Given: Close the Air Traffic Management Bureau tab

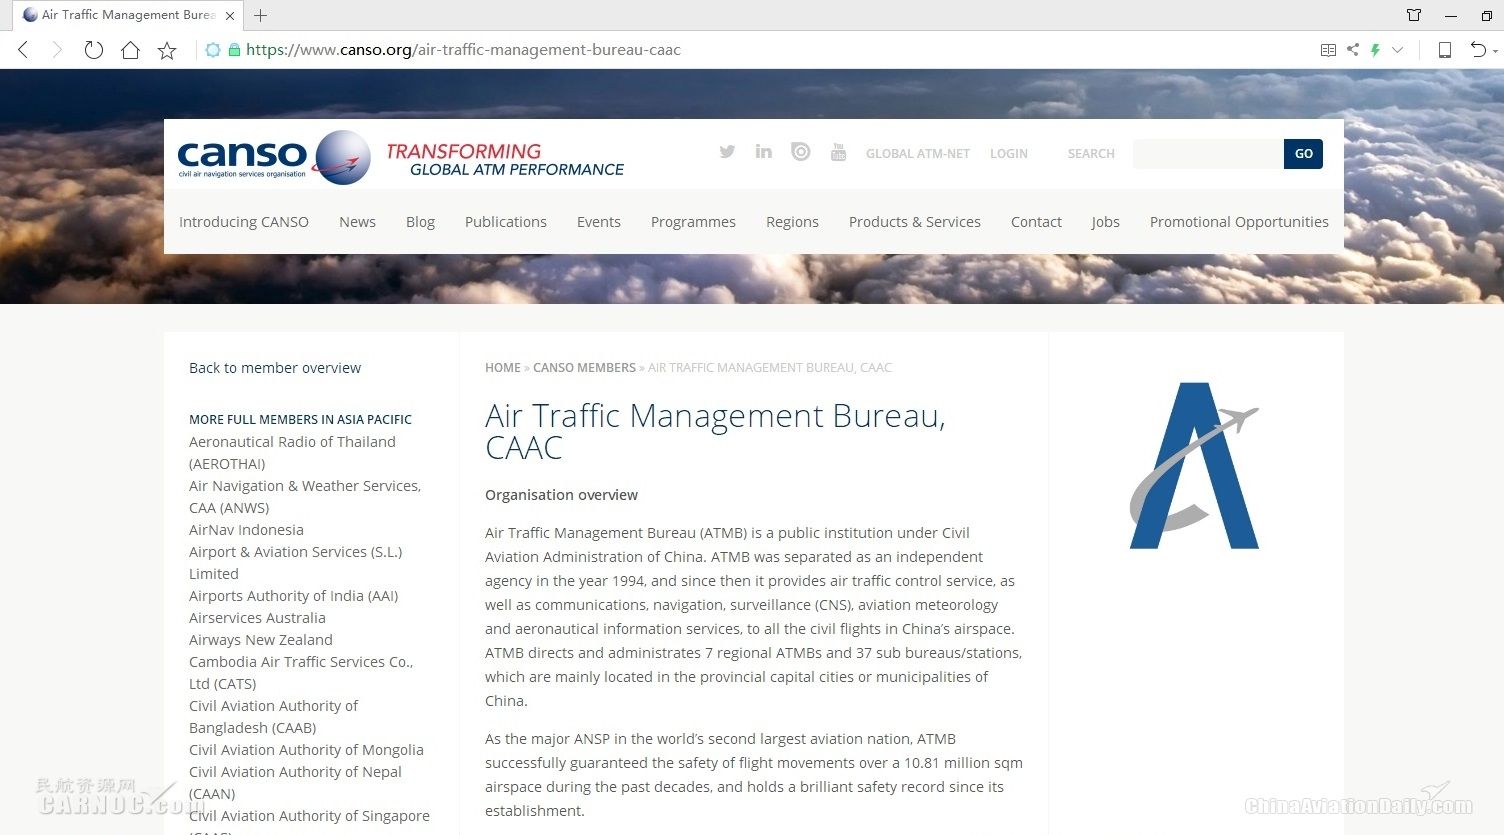Looking at the screenshot, I should click(x=230, y=15).
